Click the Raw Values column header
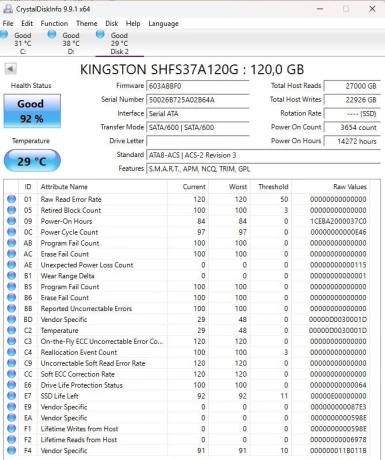This screenshot has height=460, width=385. (331, 187)
